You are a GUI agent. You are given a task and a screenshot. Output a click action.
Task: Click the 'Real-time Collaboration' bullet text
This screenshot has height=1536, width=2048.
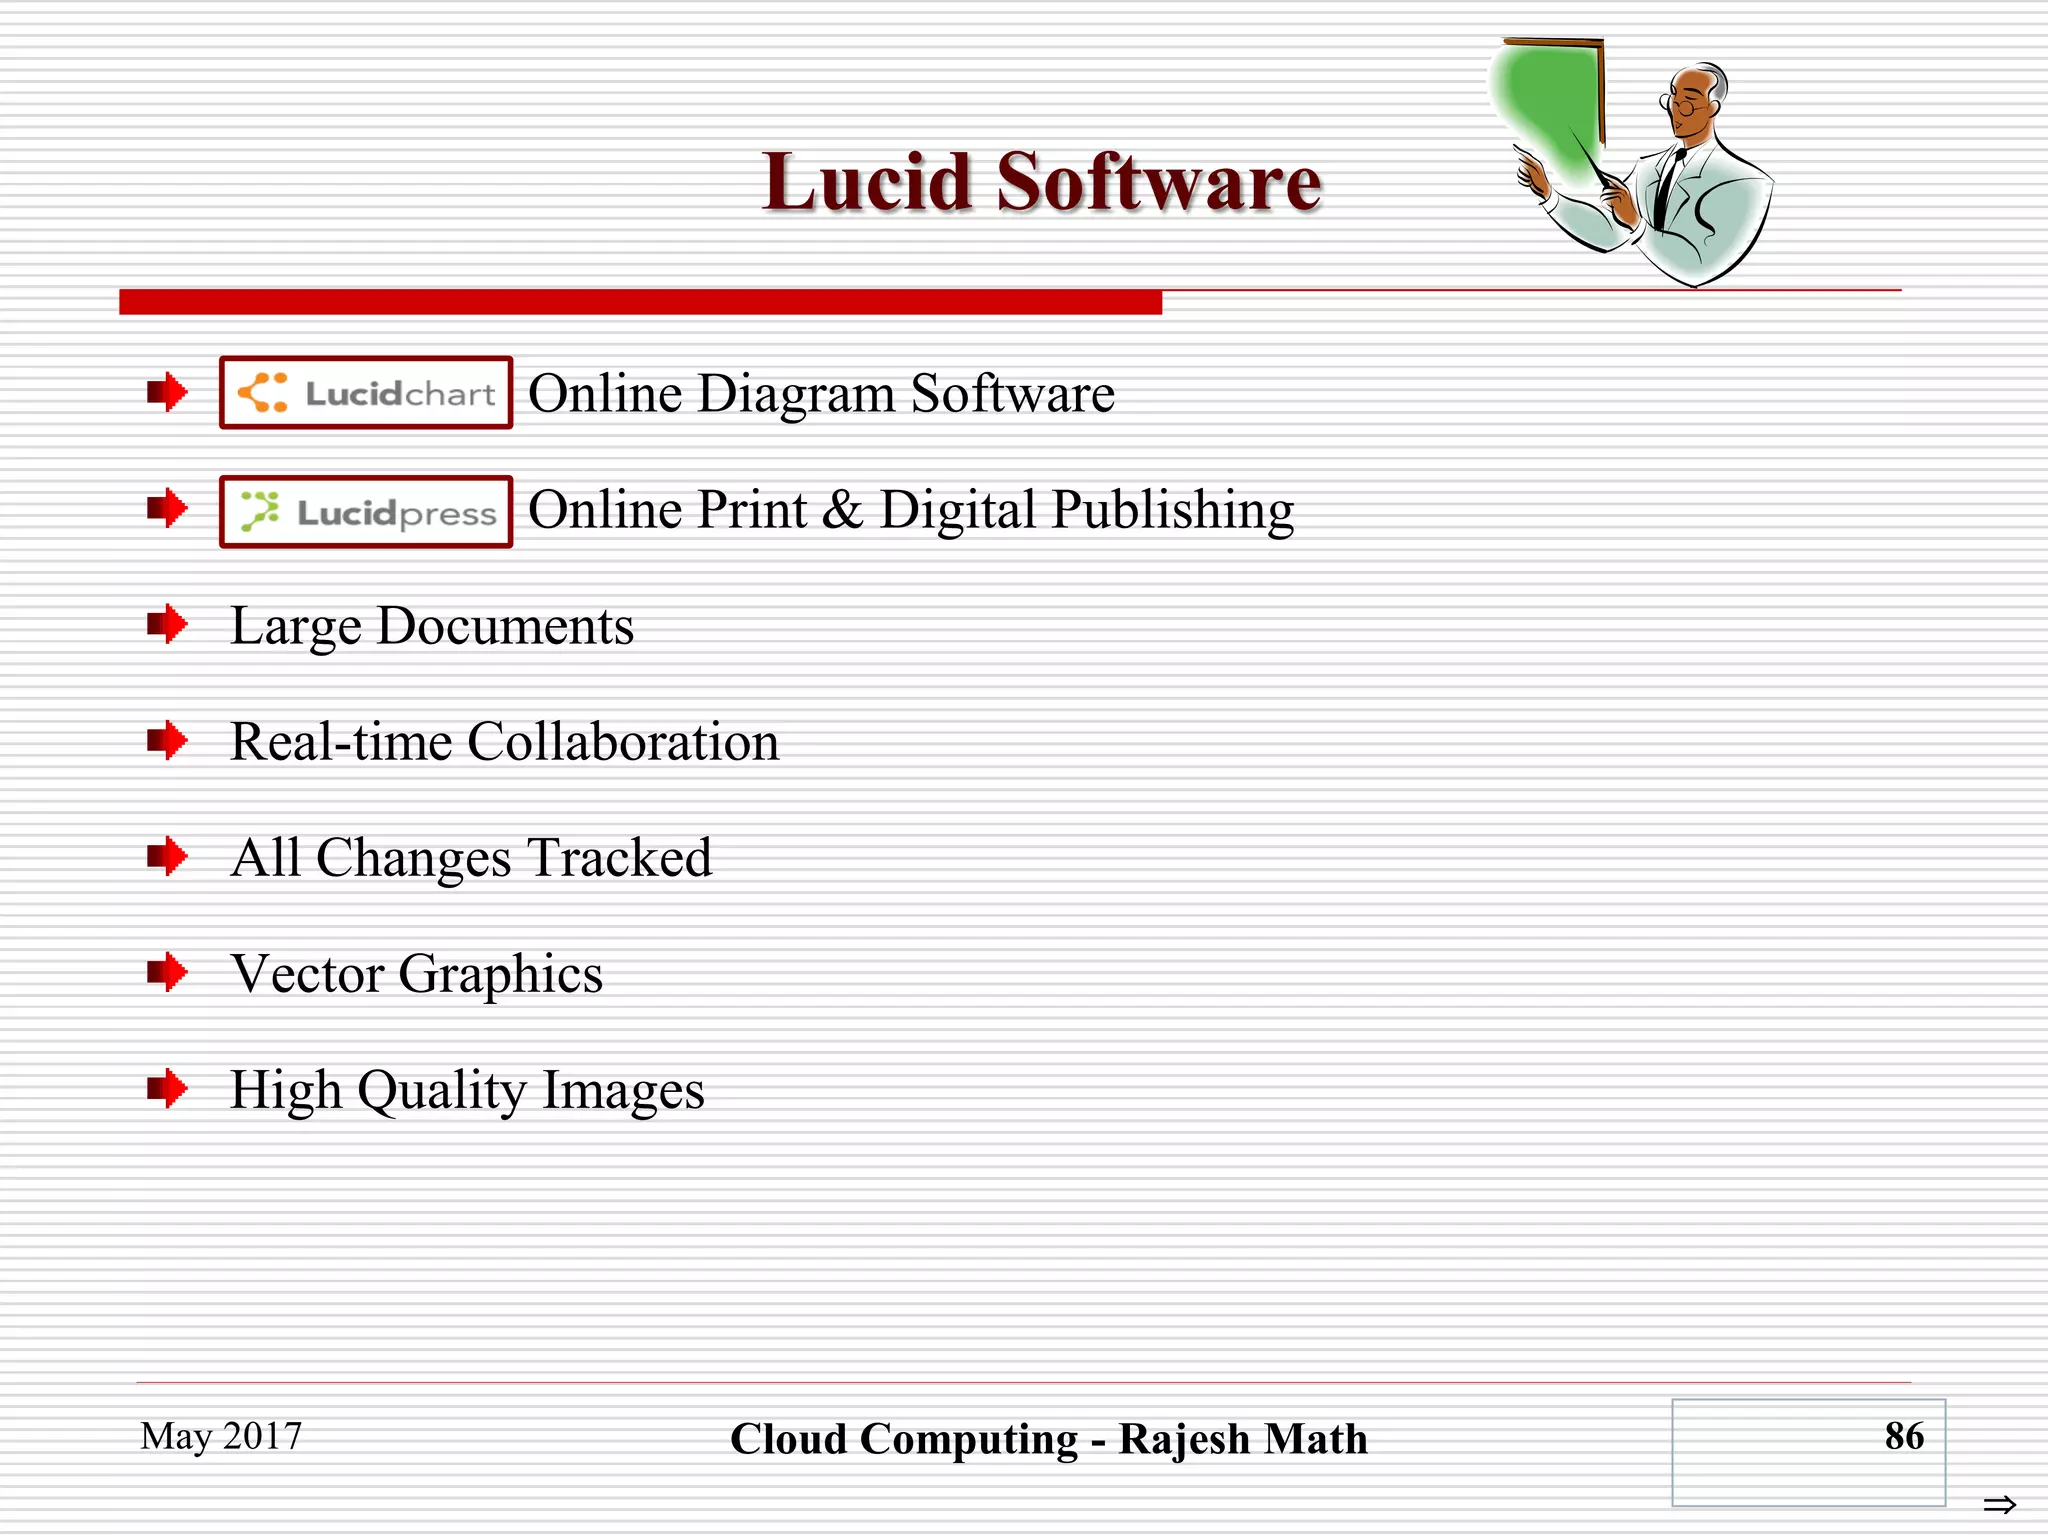tap(505, 742)
